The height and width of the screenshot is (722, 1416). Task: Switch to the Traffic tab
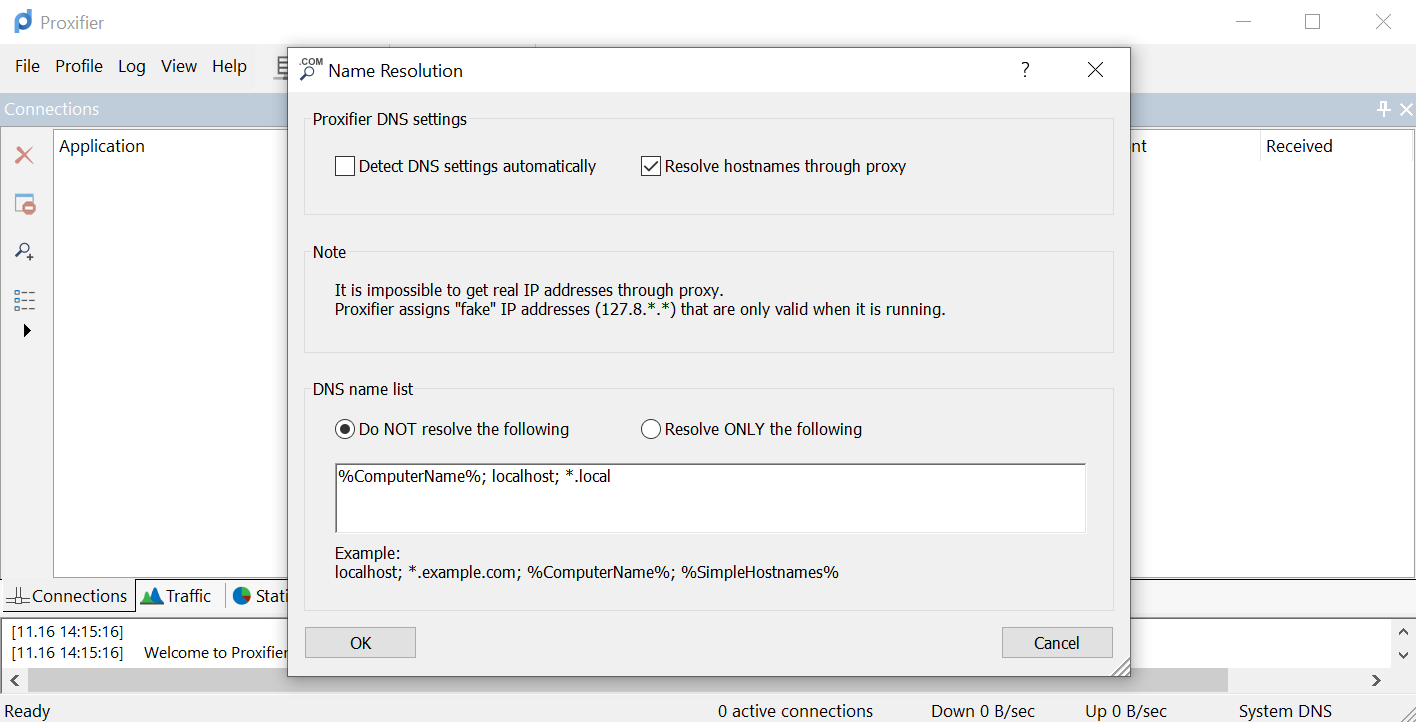pos(177,596)
